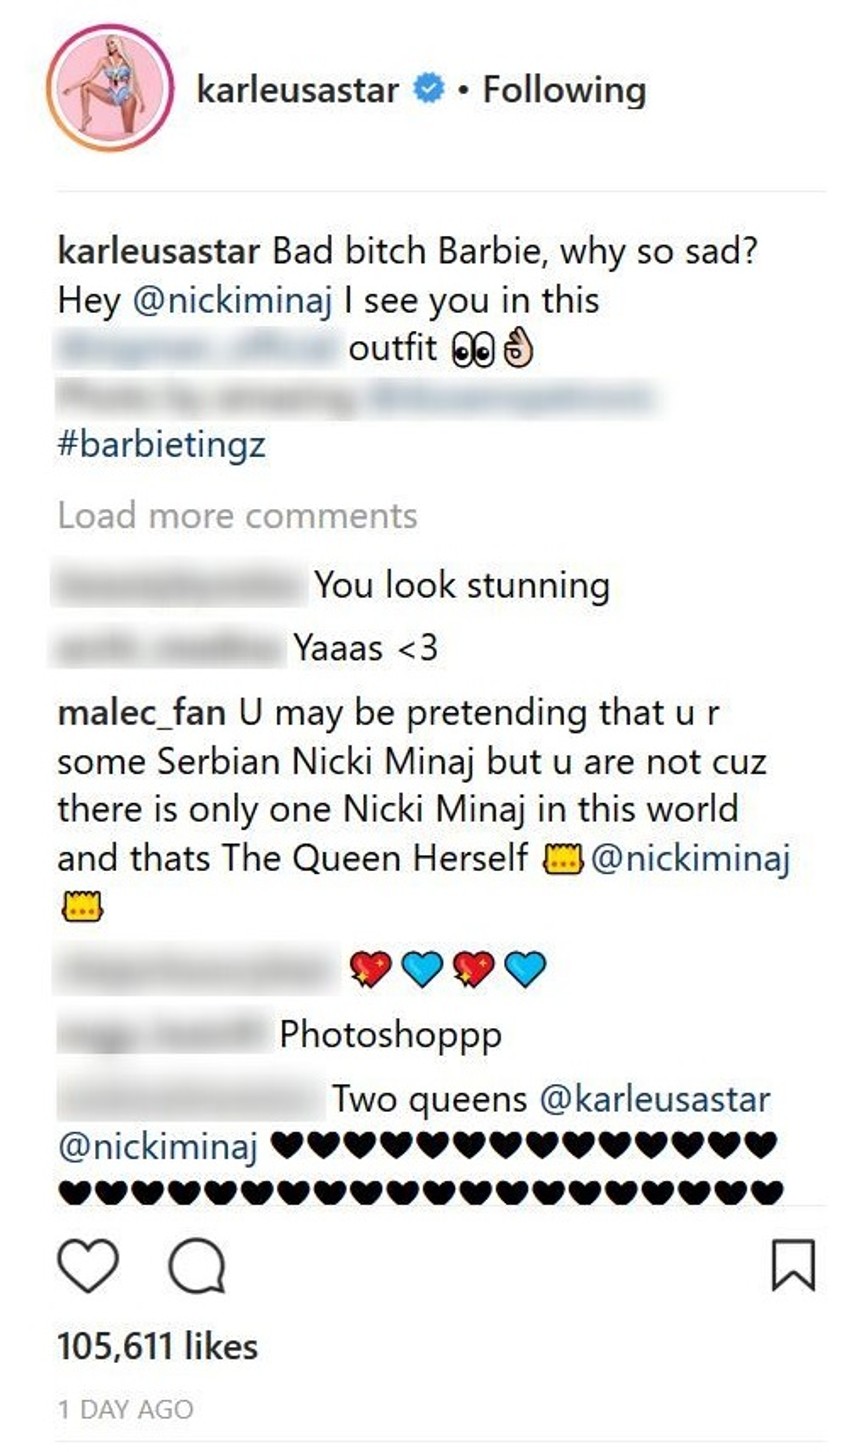Save post with the bookmark icon
The width and height of the screenshot is (850, 1452).
[x=793, y=1265]
